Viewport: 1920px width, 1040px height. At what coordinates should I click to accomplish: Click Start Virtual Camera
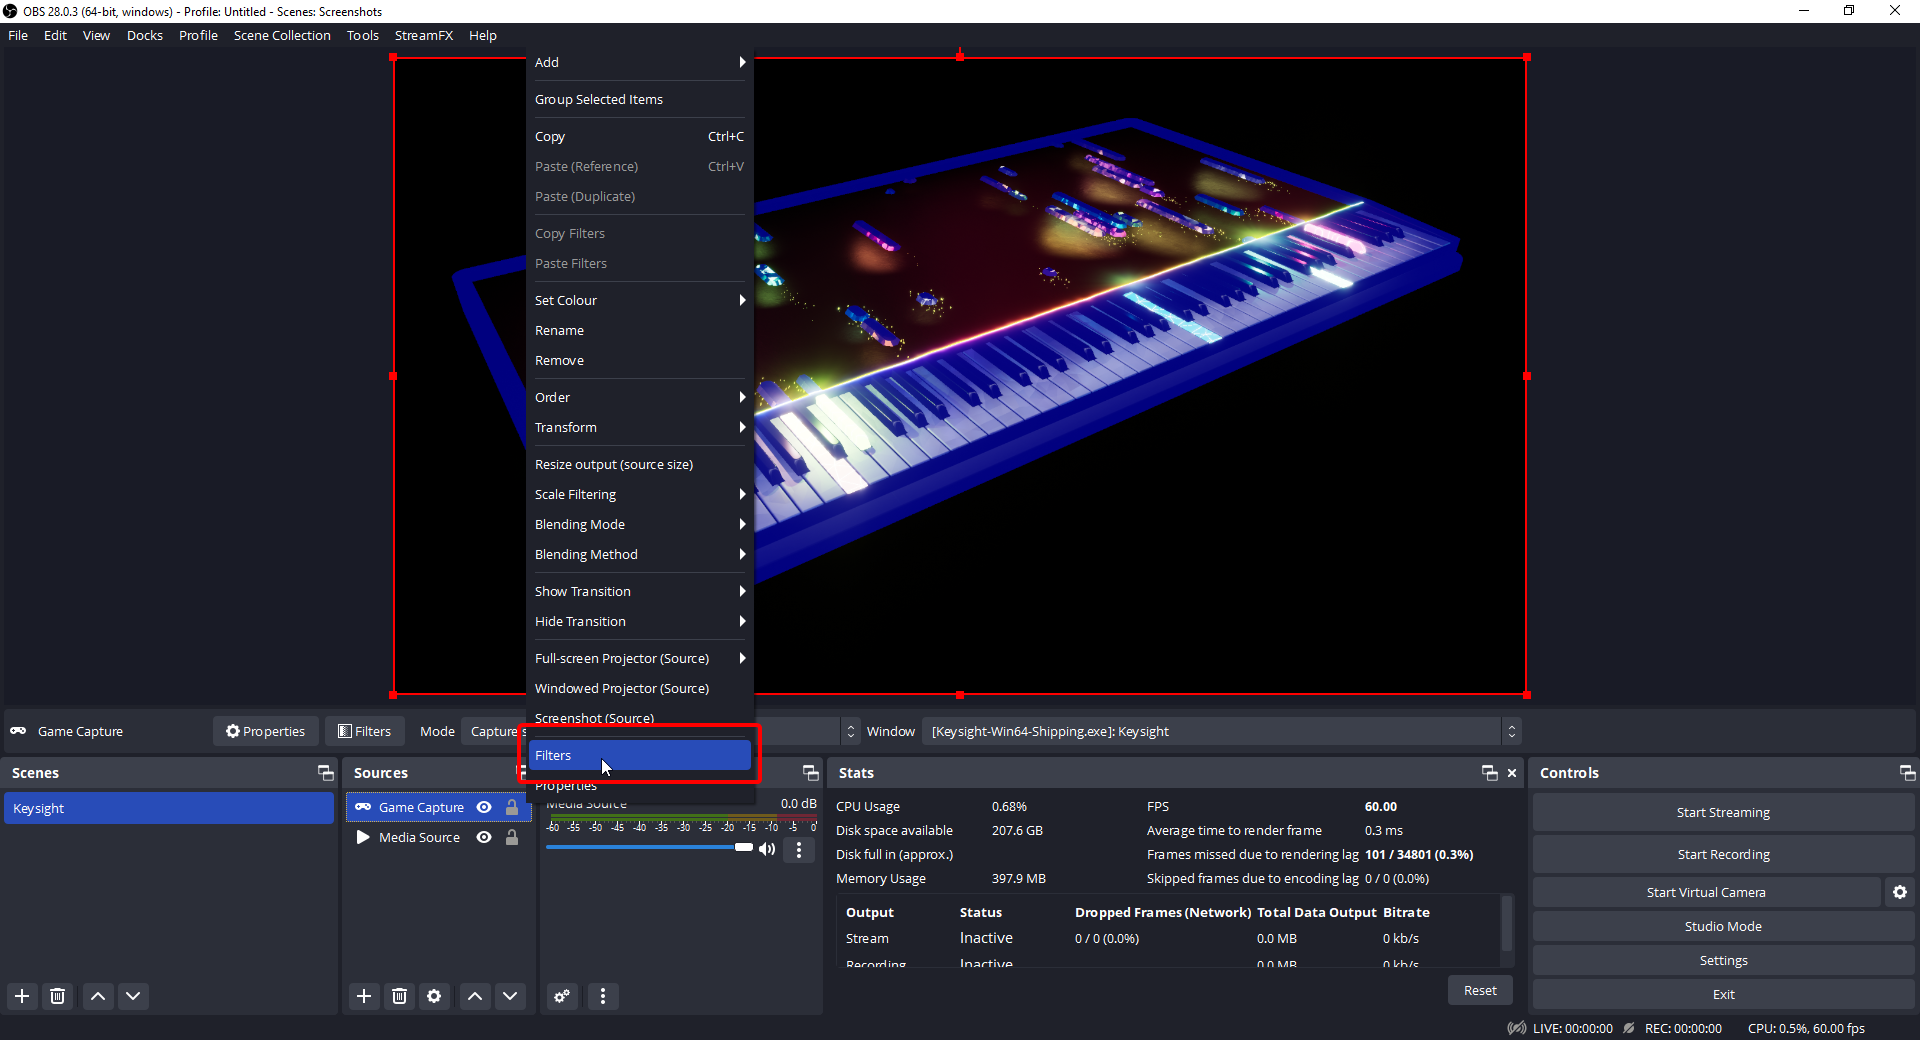1706,892
